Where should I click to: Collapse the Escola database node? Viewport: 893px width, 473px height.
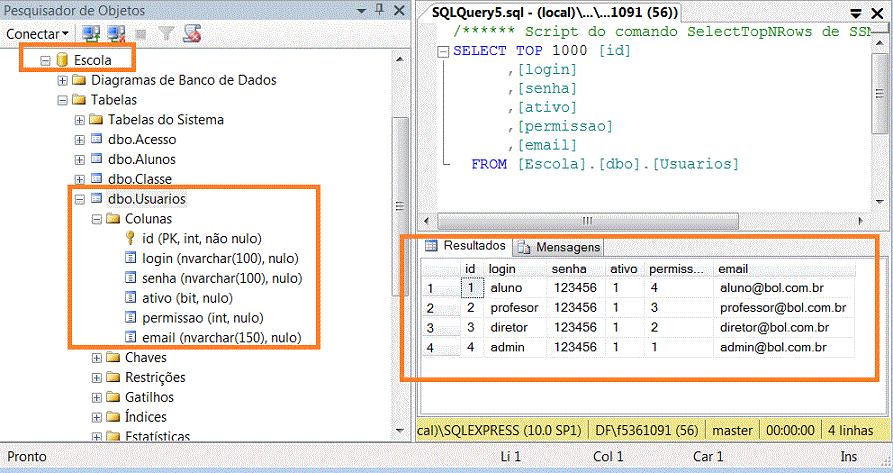point(46,60)
